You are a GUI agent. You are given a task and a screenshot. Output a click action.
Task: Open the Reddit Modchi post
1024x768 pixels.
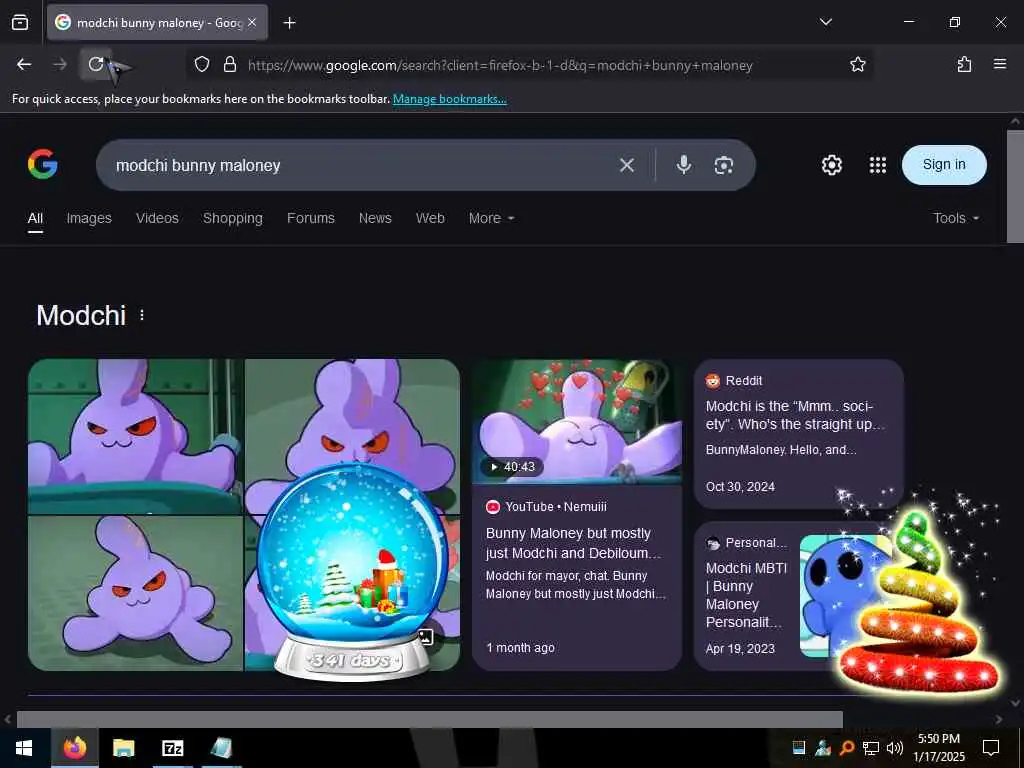(x=798, y=434)
